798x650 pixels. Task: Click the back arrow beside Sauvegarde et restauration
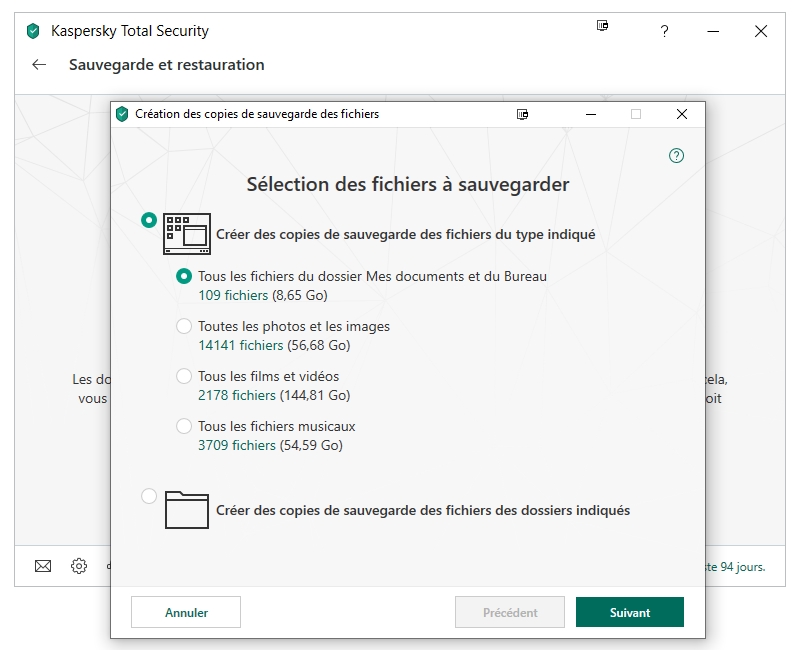tap(39, 65)
